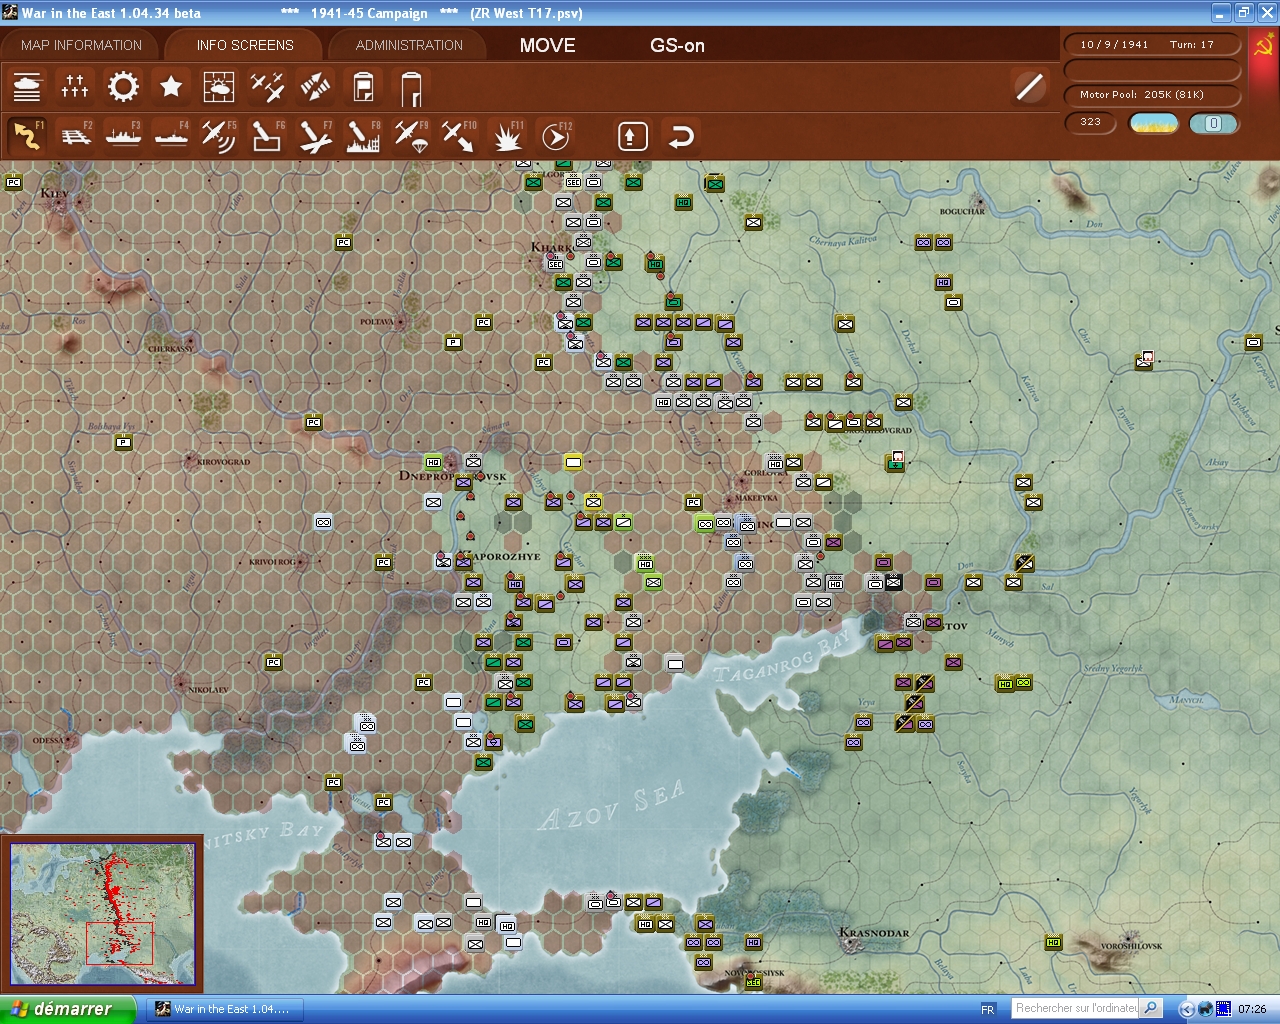Click the date and Turn 17 display
Screen dimensions: 1280x1024
tap(1152, 44)
